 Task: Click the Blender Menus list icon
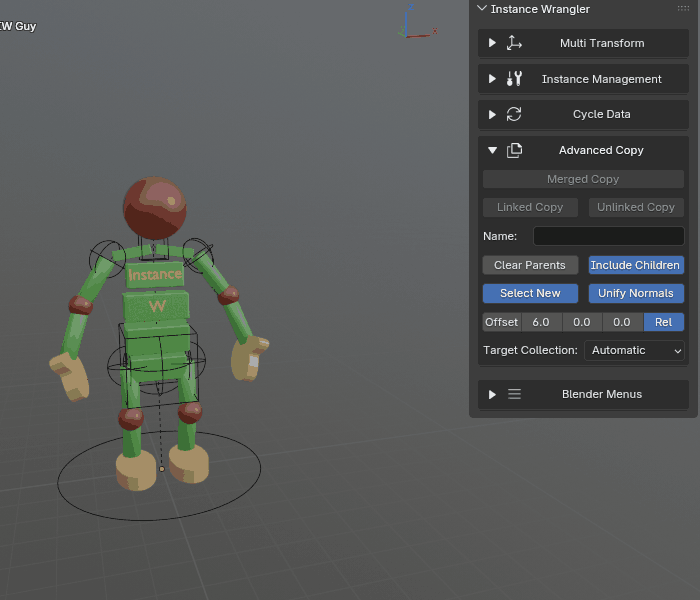click(x=514, y=394)
